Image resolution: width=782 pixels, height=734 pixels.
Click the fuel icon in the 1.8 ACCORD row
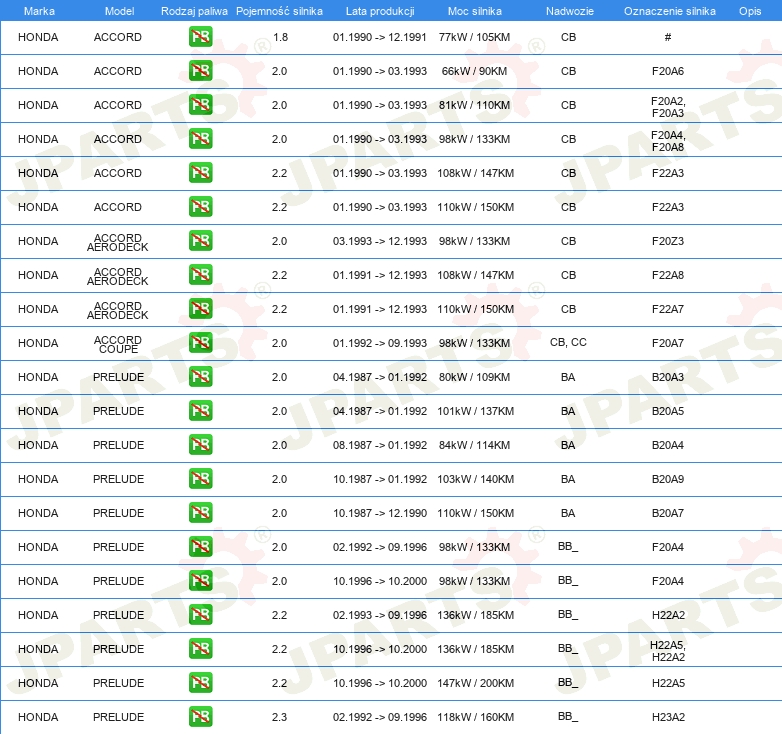[x=200, y=37]
